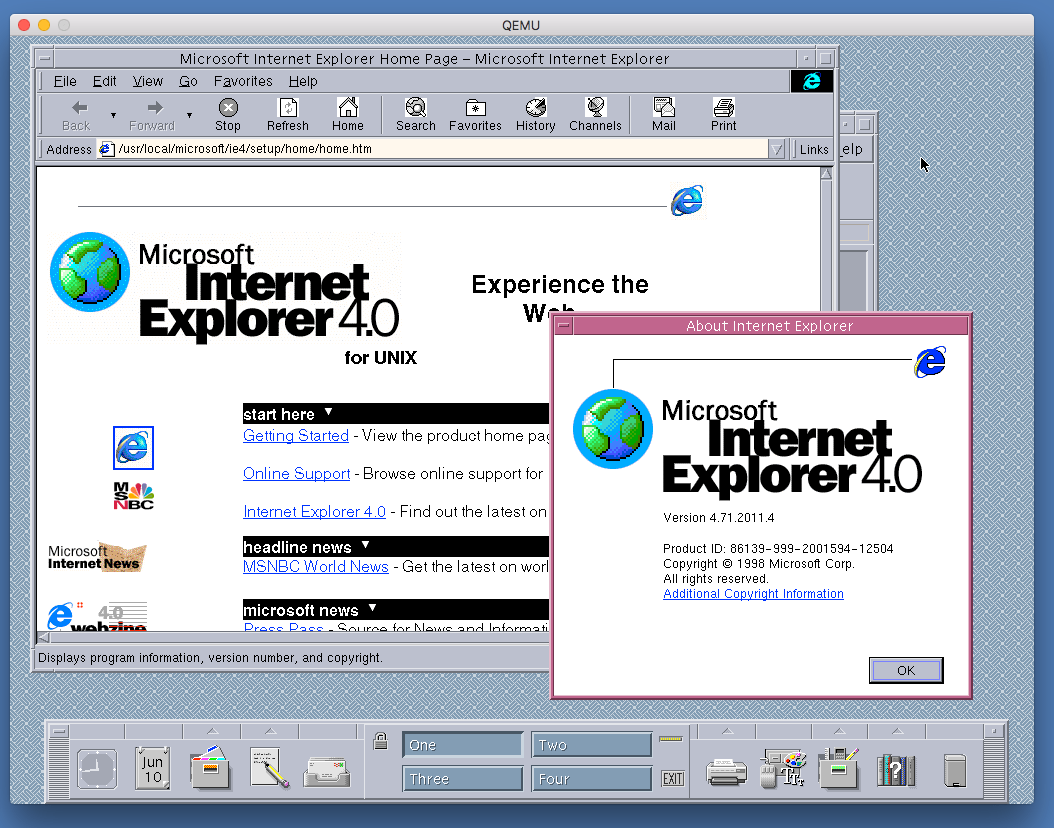Refresh the current page
The height and width of the screenshot is (828, 1054).
[288, 115]
